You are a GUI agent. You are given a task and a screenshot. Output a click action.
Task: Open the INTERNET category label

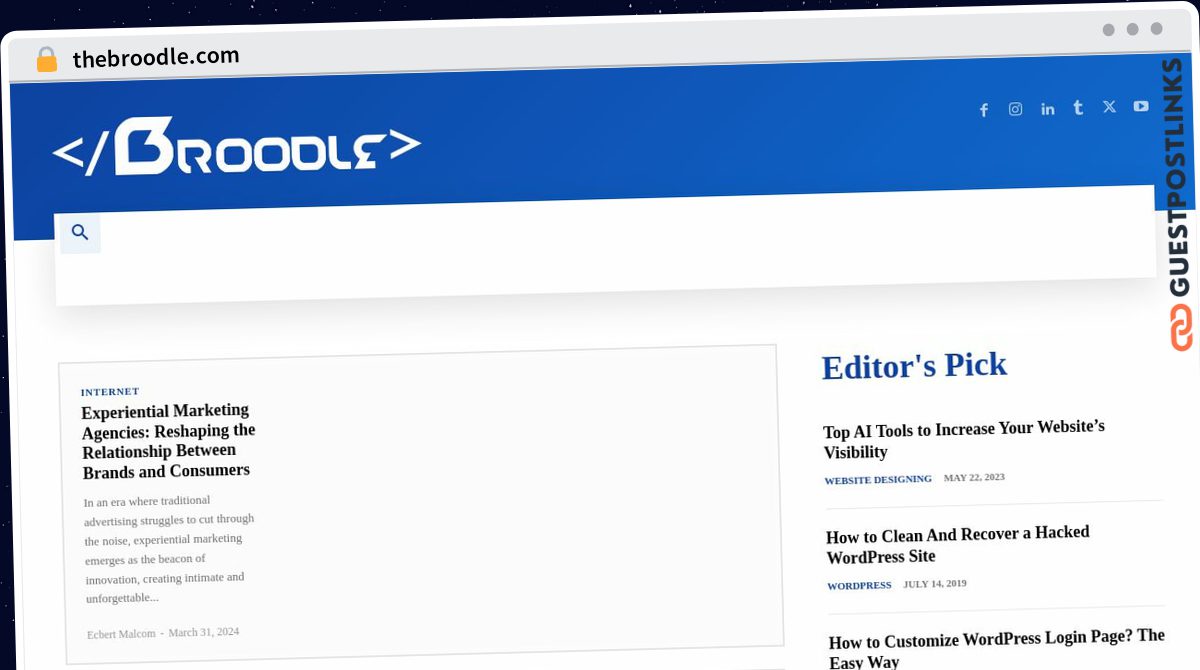pos(110,392)
